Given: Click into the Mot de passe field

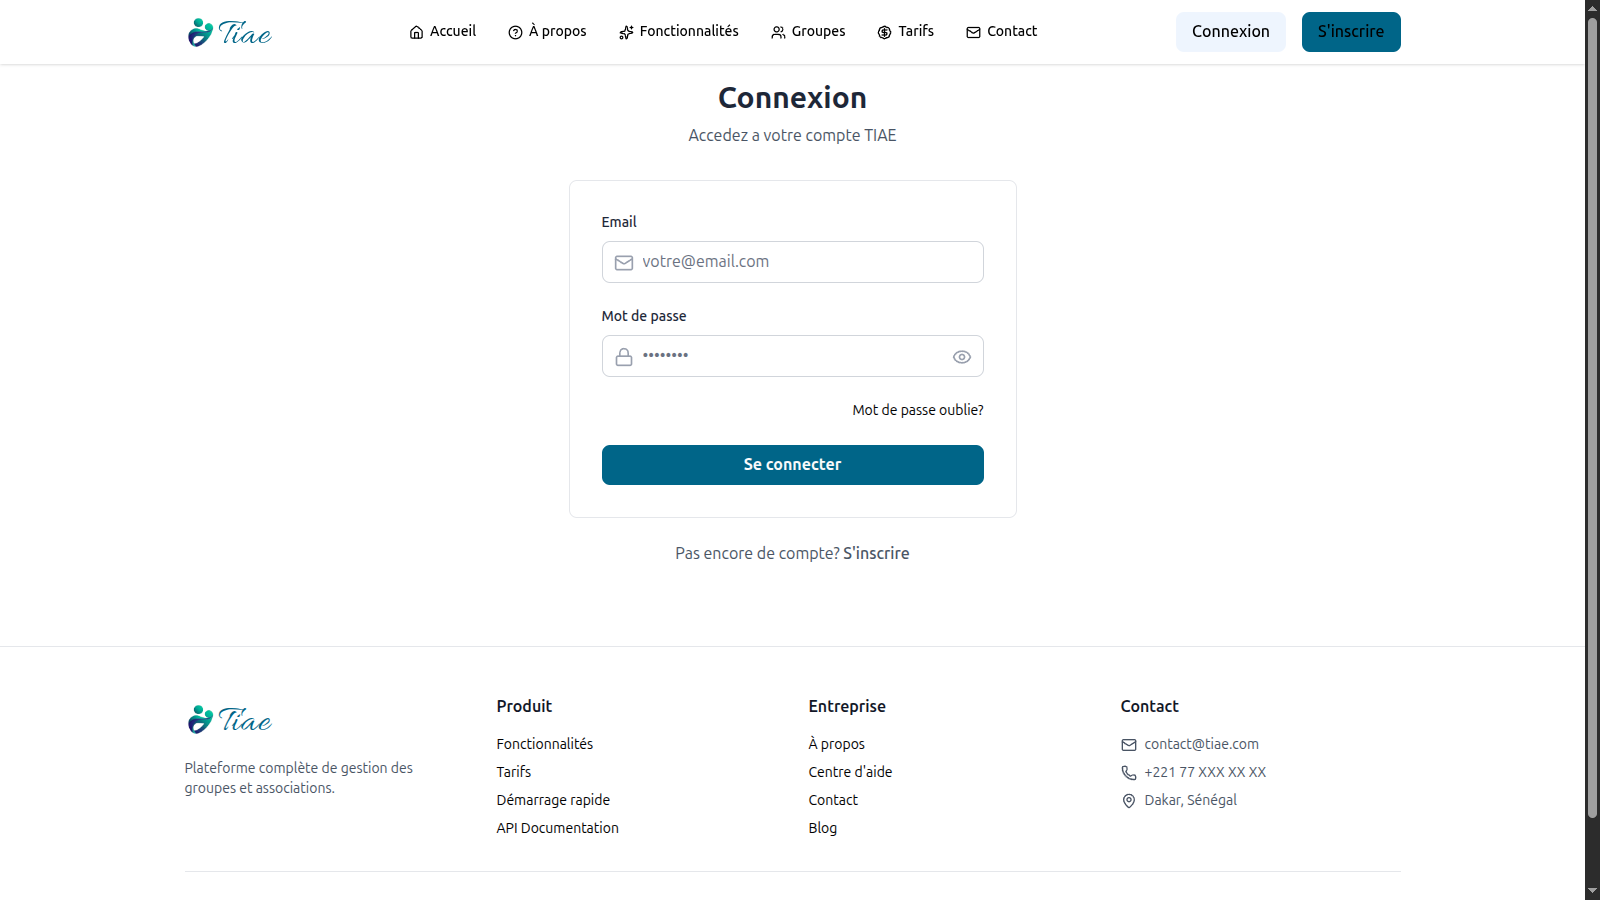Looking at the screenshot, I should [790, 356].
